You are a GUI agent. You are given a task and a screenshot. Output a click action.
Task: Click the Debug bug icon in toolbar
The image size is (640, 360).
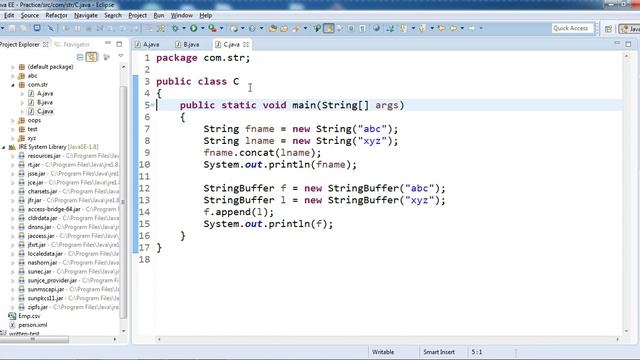click(176, 28)
